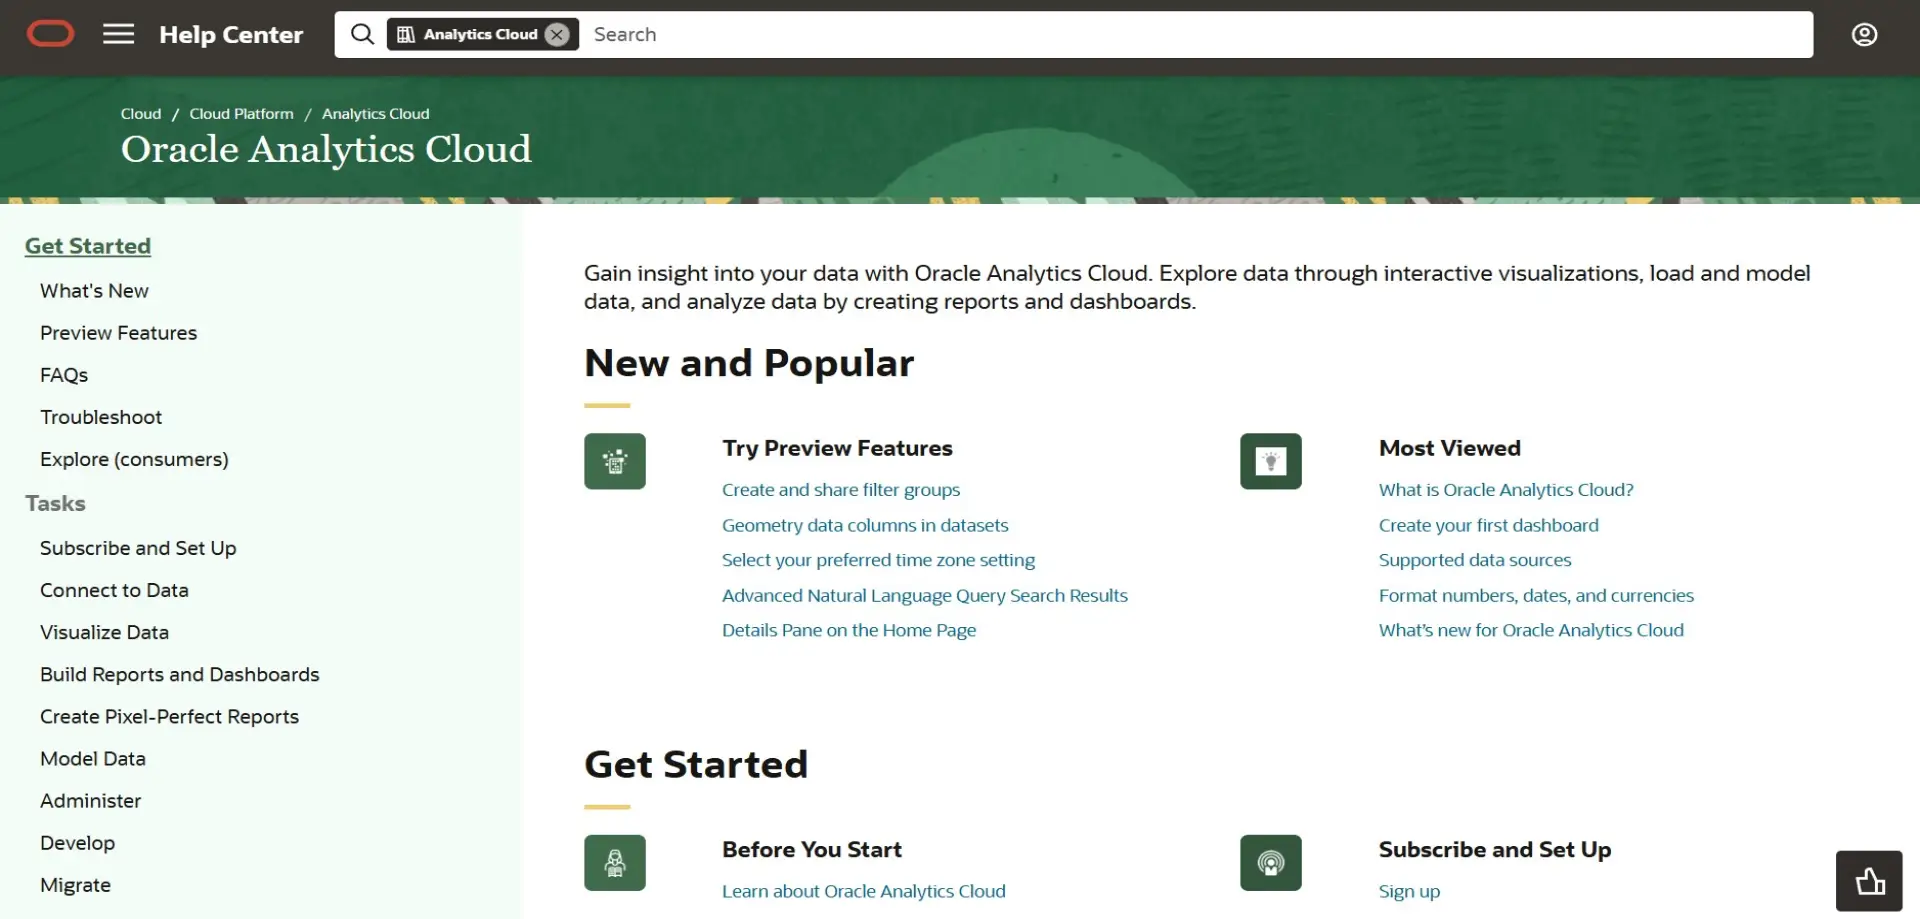
Task: Open Administer sidebar item
Action: [x=90, y=800]
